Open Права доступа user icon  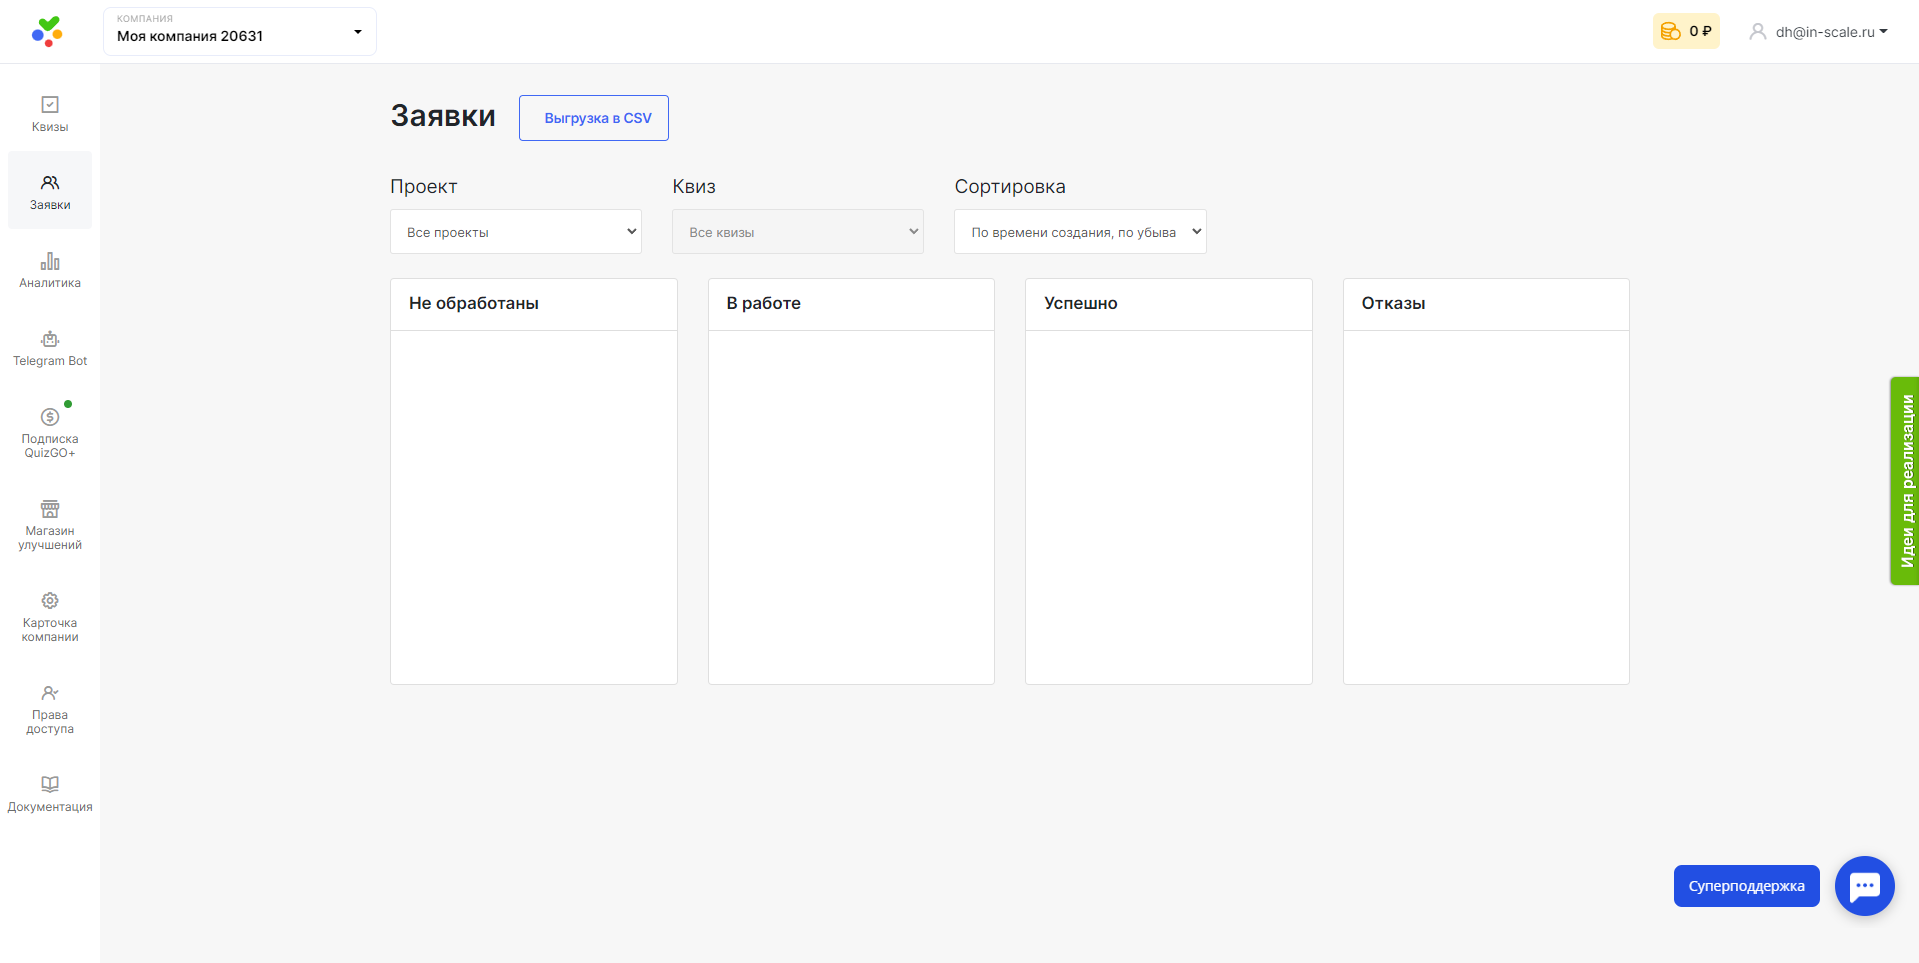(50, 692)
